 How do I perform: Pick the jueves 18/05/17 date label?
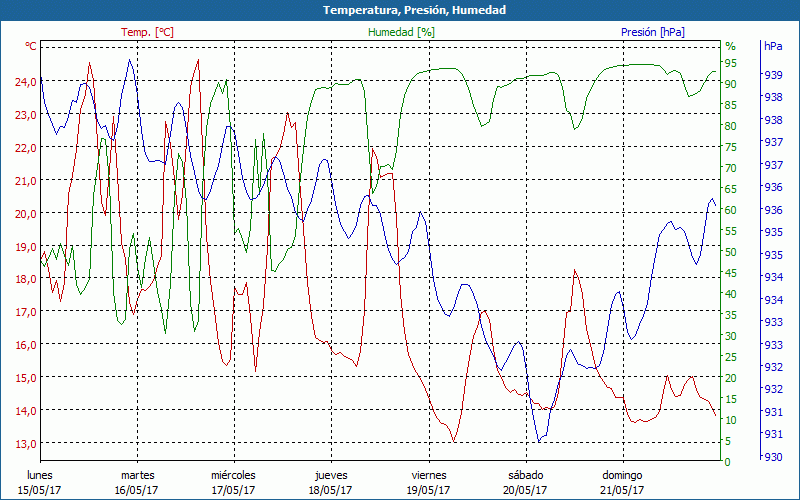[x=331, y=482]
